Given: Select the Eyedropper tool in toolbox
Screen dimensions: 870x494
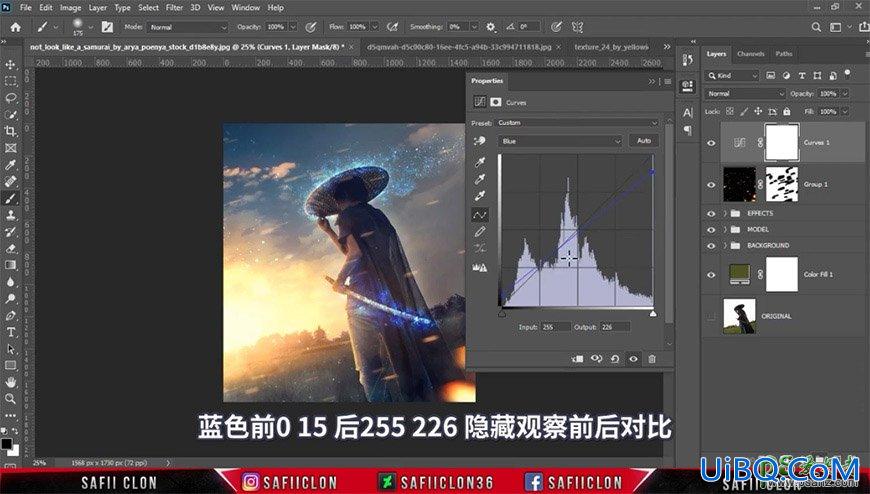Looking at the screenshot, I should pyautogui.click(x=10, y=165).
